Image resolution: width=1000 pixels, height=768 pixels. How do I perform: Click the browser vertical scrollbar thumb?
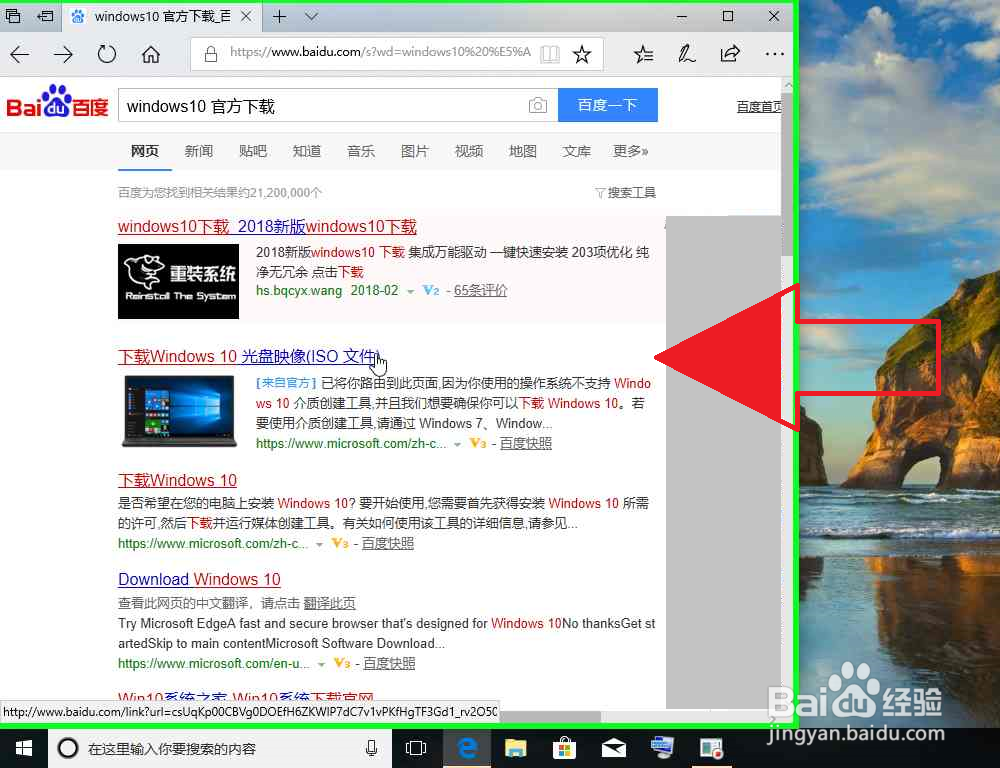point(788,173)
